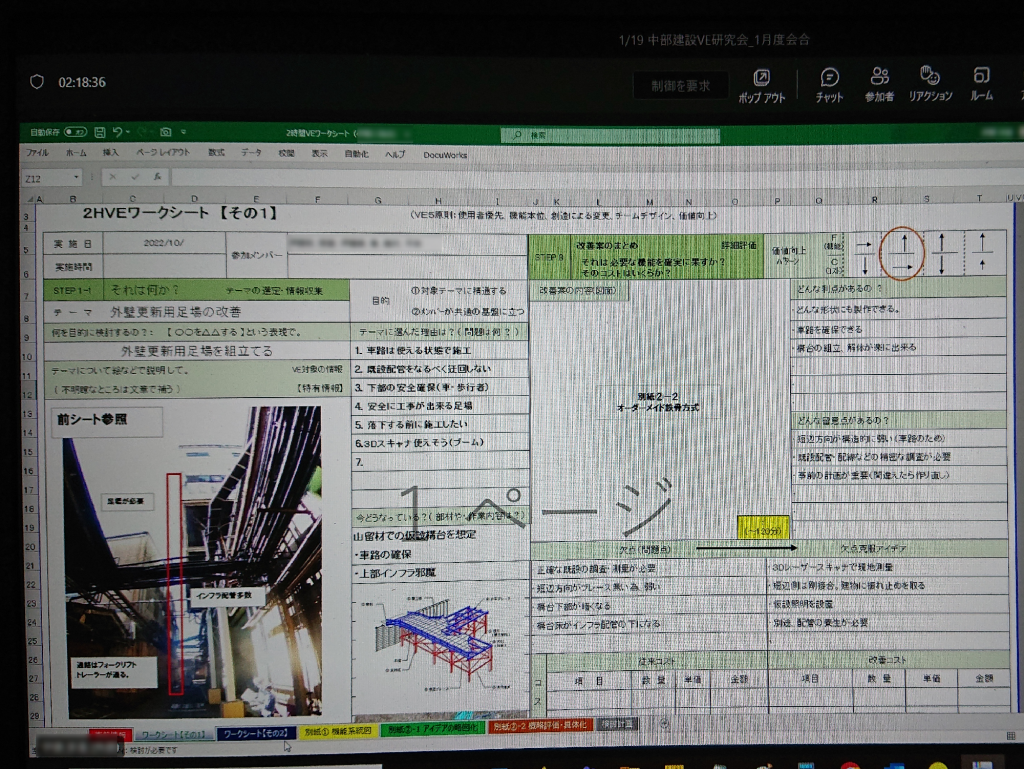Switch to the データ ribbon tab
Screen dimensions: 1024x769
pyautogui.click(x=251, y=153)
